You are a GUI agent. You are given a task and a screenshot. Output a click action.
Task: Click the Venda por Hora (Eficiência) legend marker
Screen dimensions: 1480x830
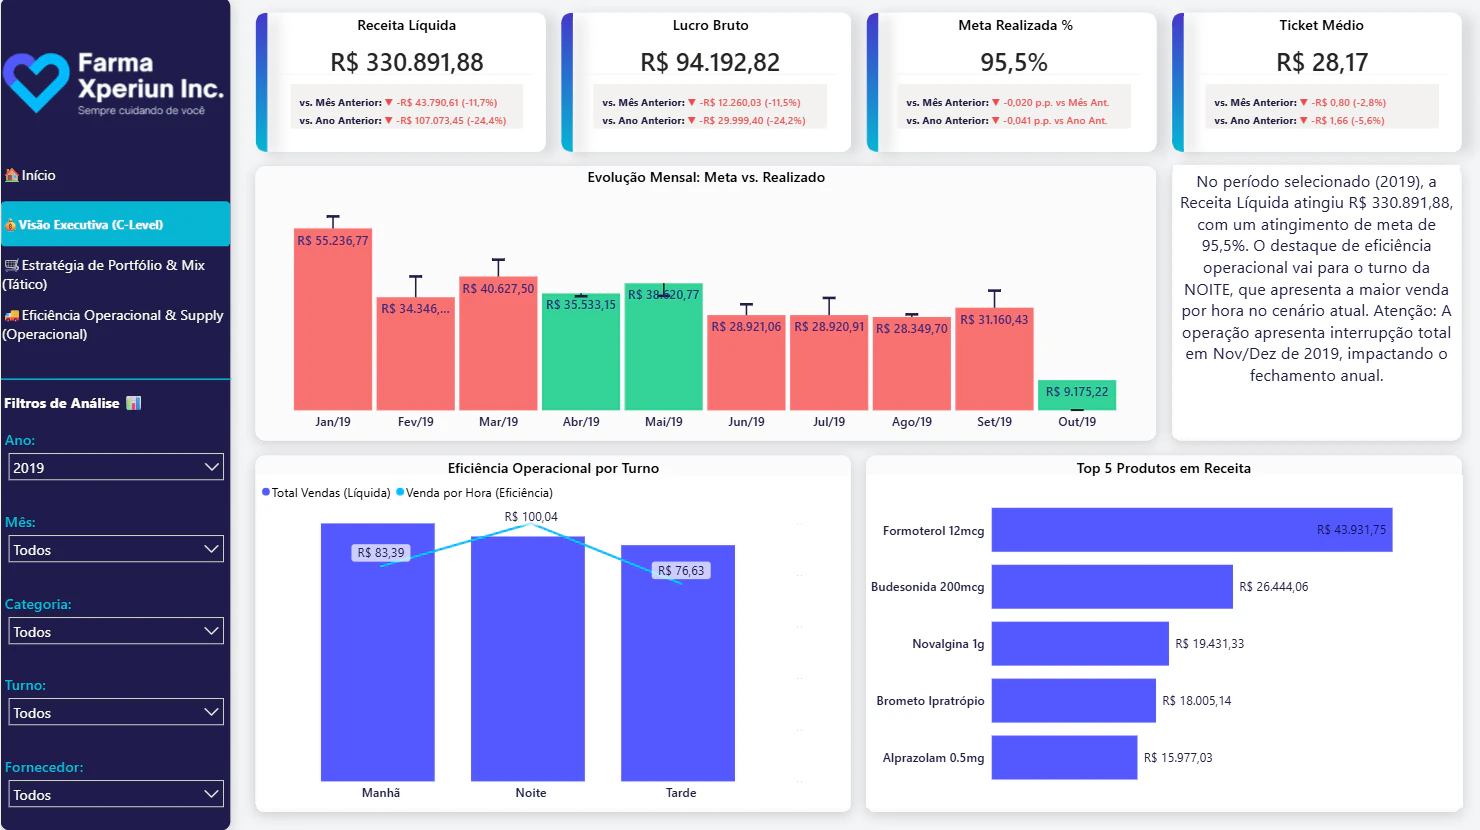(x=400, y=492)
